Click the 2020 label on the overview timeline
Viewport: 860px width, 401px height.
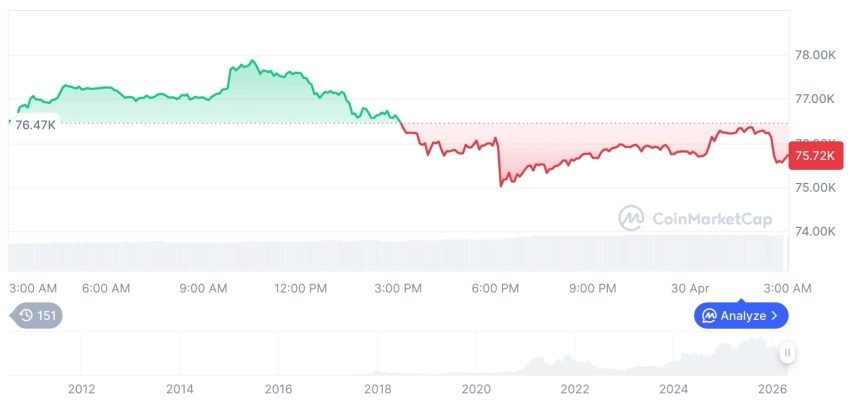tap(477, 389)
